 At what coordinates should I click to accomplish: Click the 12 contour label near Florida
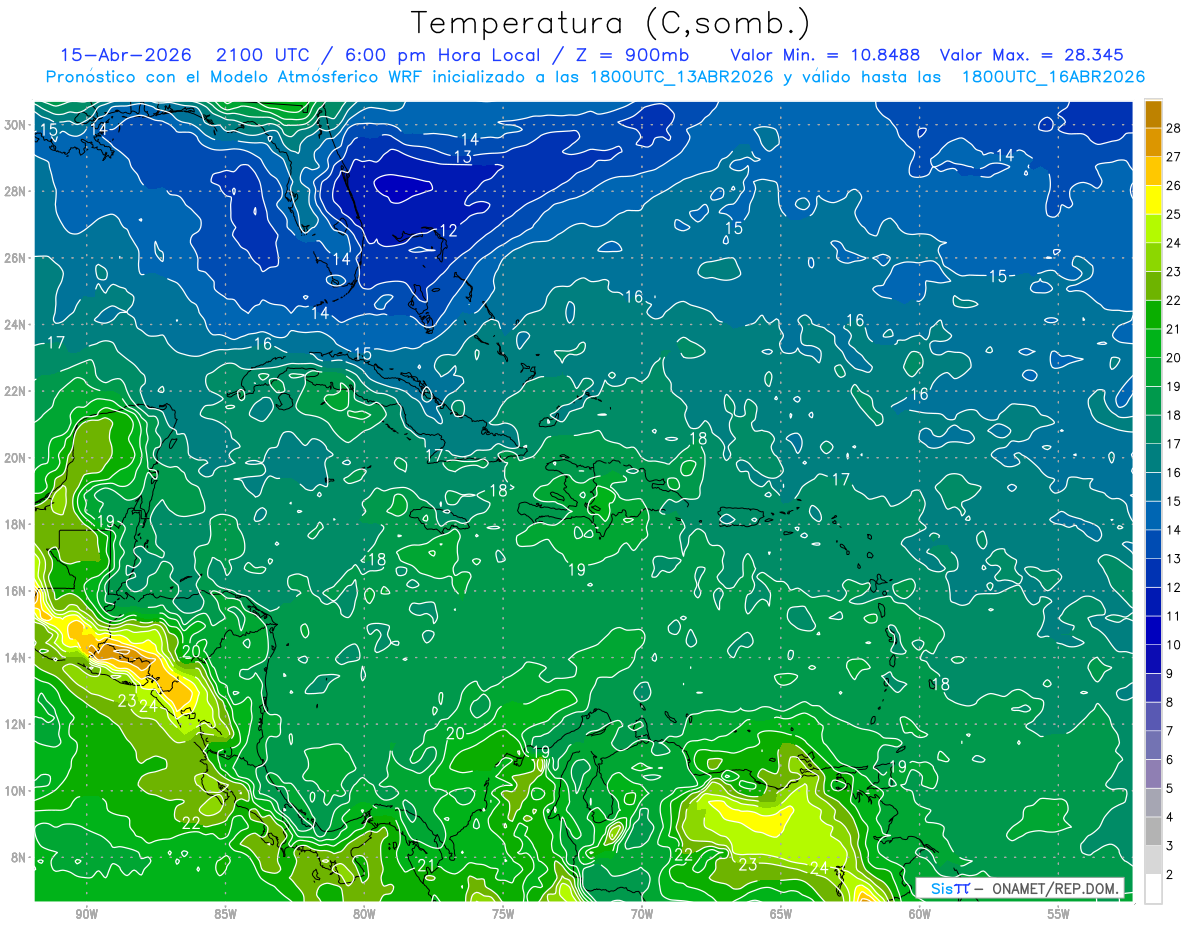(x=449, y=231)
